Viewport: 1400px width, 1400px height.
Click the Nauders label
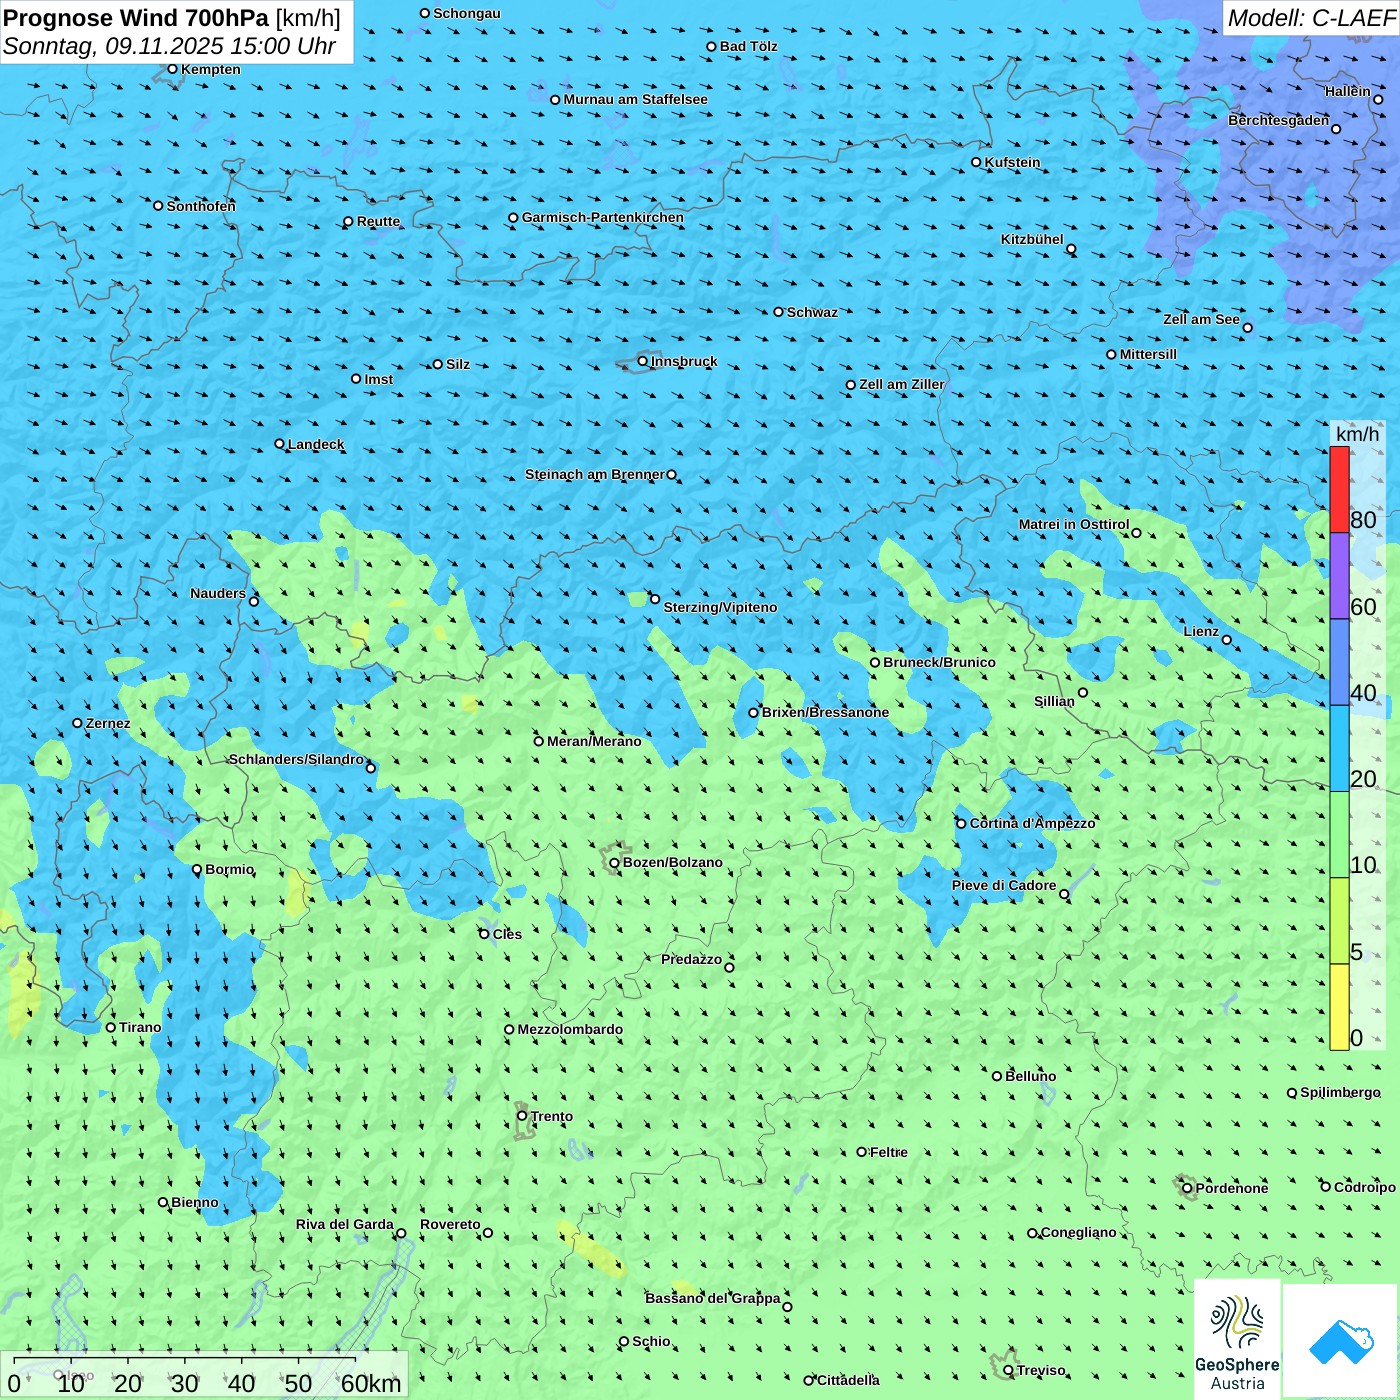point(218,593)
